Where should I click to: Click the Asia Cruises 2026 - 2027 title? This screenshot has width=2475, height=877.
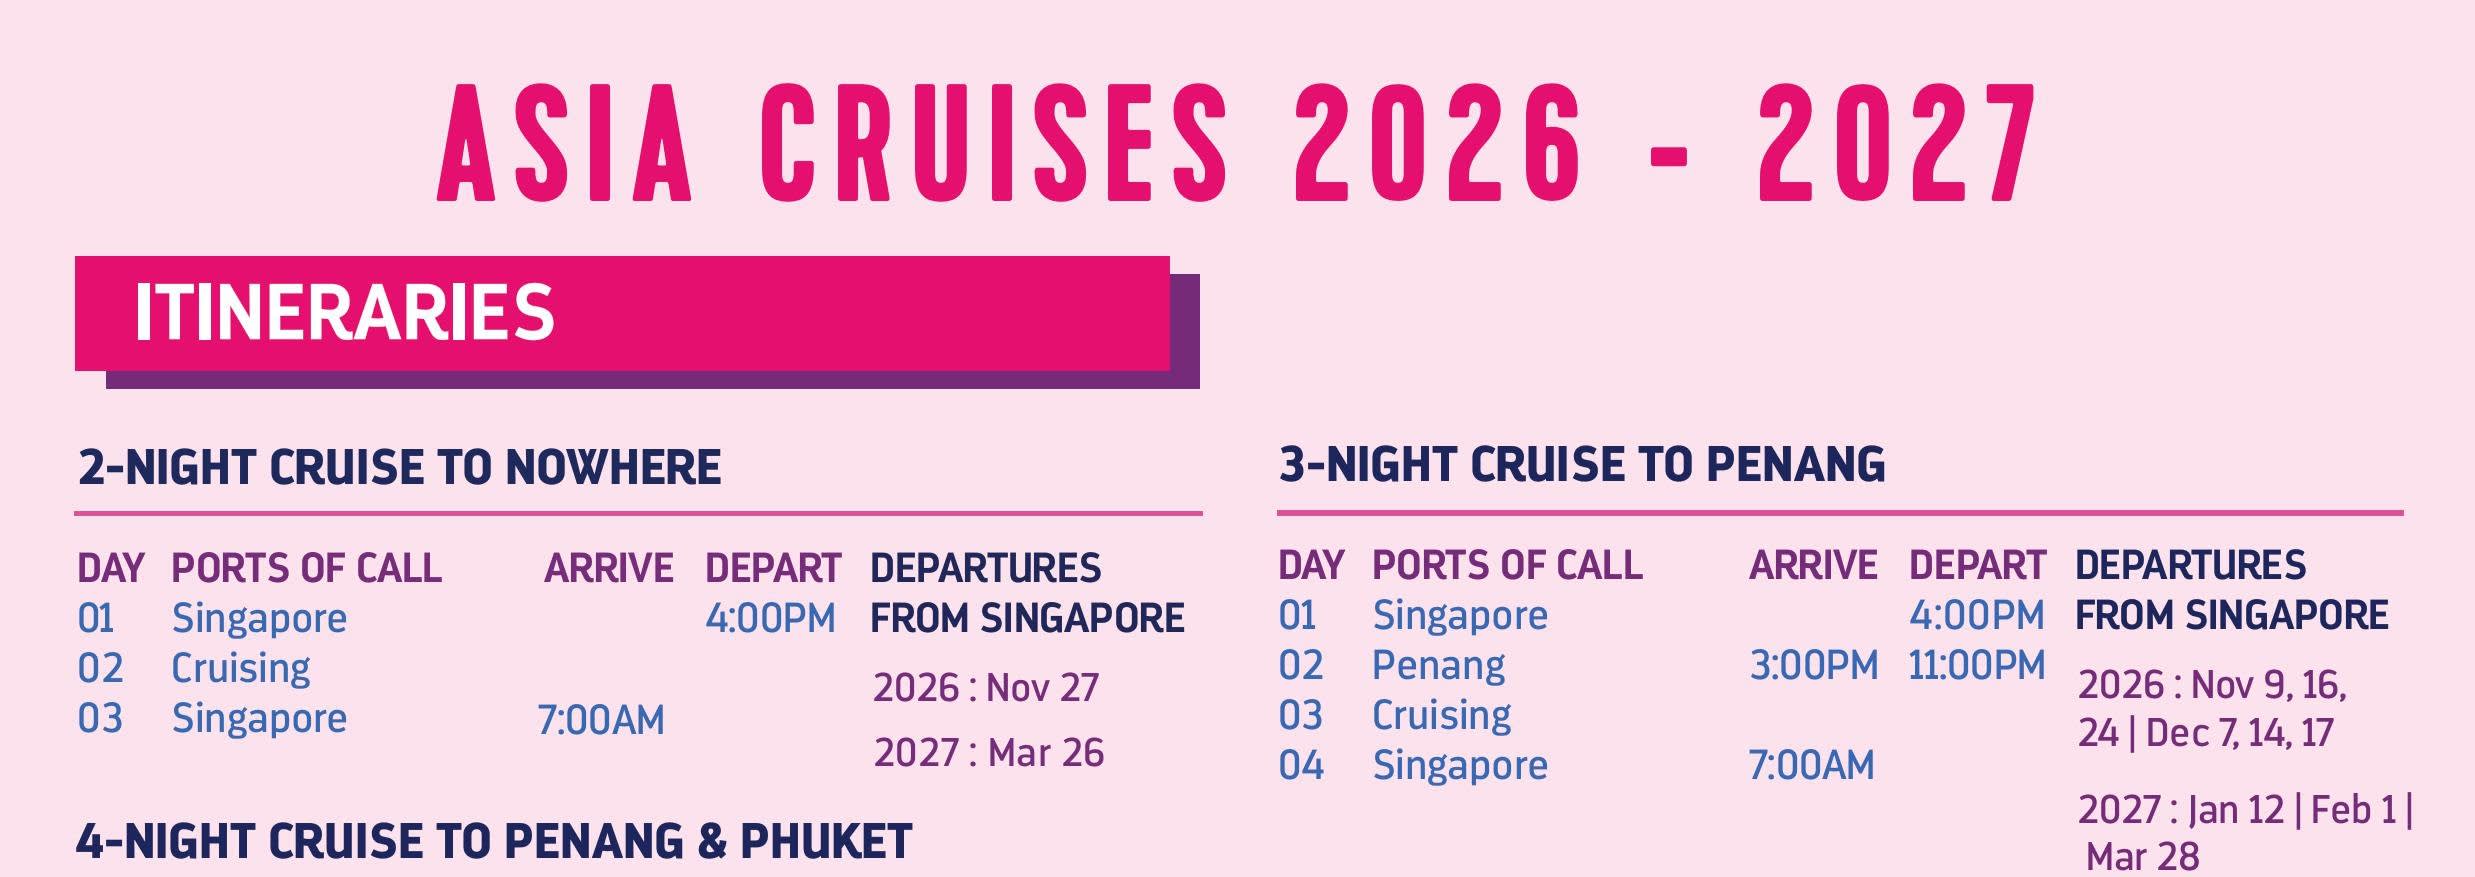pyautogui.click(x=1237, y=145)
